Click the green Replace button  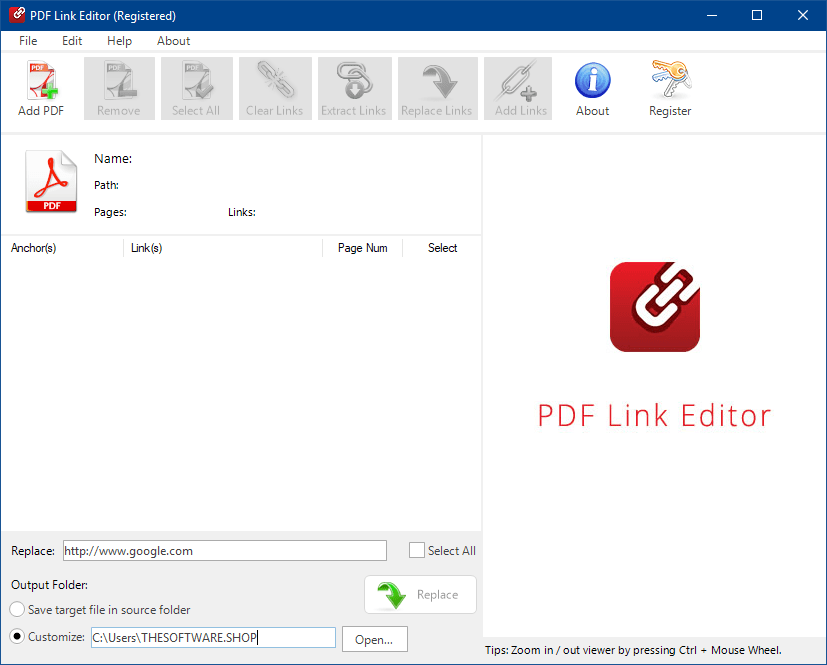tap(420, 595)
